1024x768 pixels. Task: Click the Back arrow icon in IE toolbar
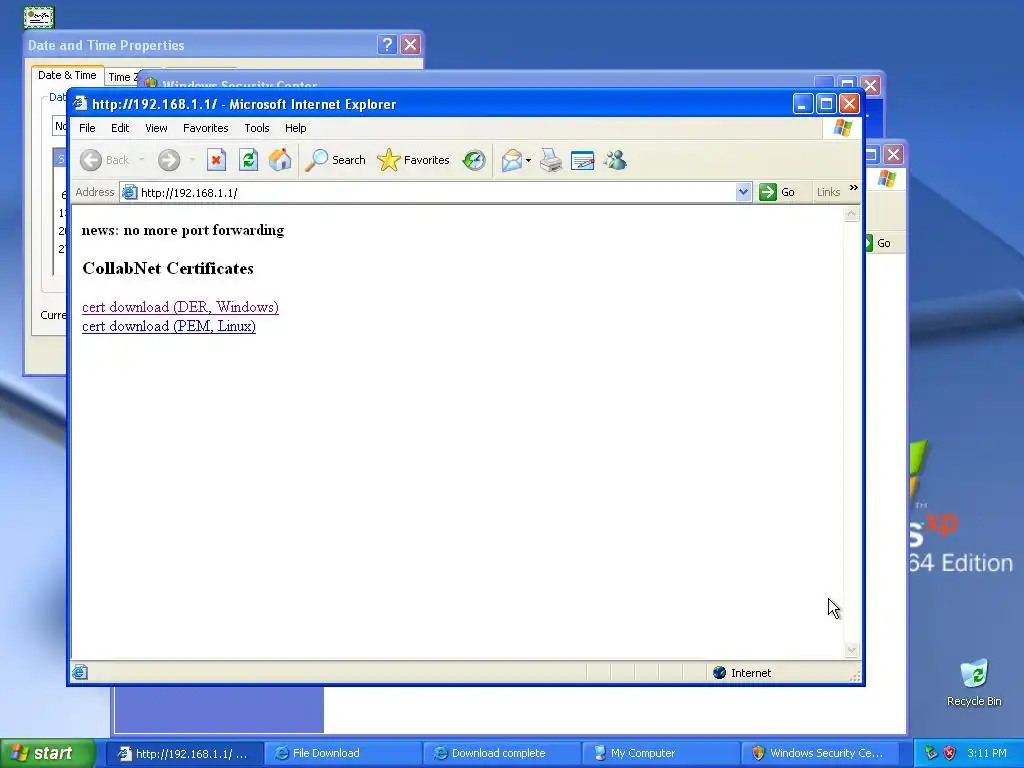(91, 160)
